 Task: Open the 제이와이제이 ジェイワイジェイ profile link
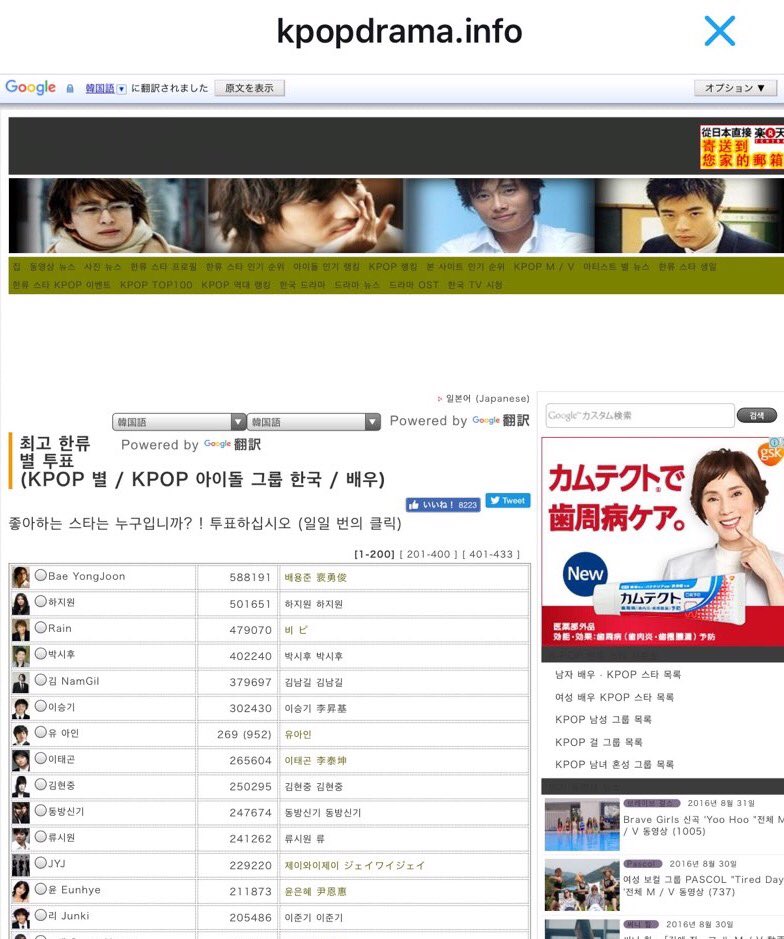click(x=355, y=865)
